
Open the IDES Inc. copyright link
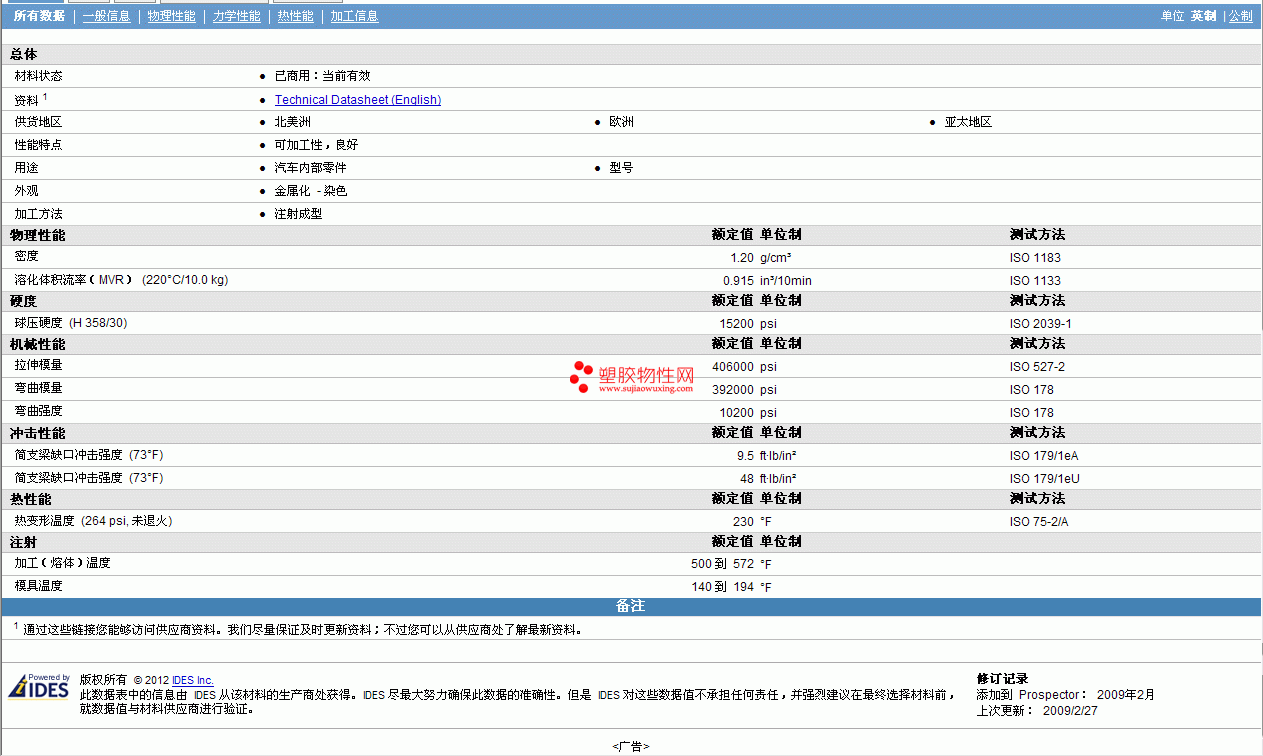pyautogui.click(x=193, y=680)
